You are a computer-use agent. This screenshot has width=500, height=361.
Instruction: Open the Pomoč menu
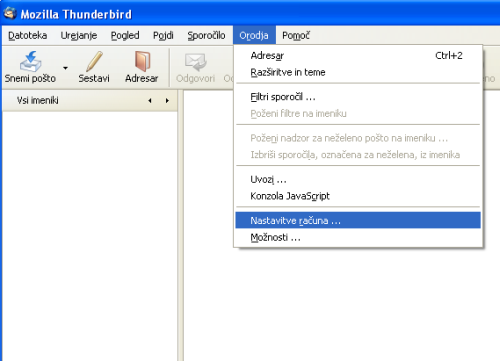coord(296,35)
